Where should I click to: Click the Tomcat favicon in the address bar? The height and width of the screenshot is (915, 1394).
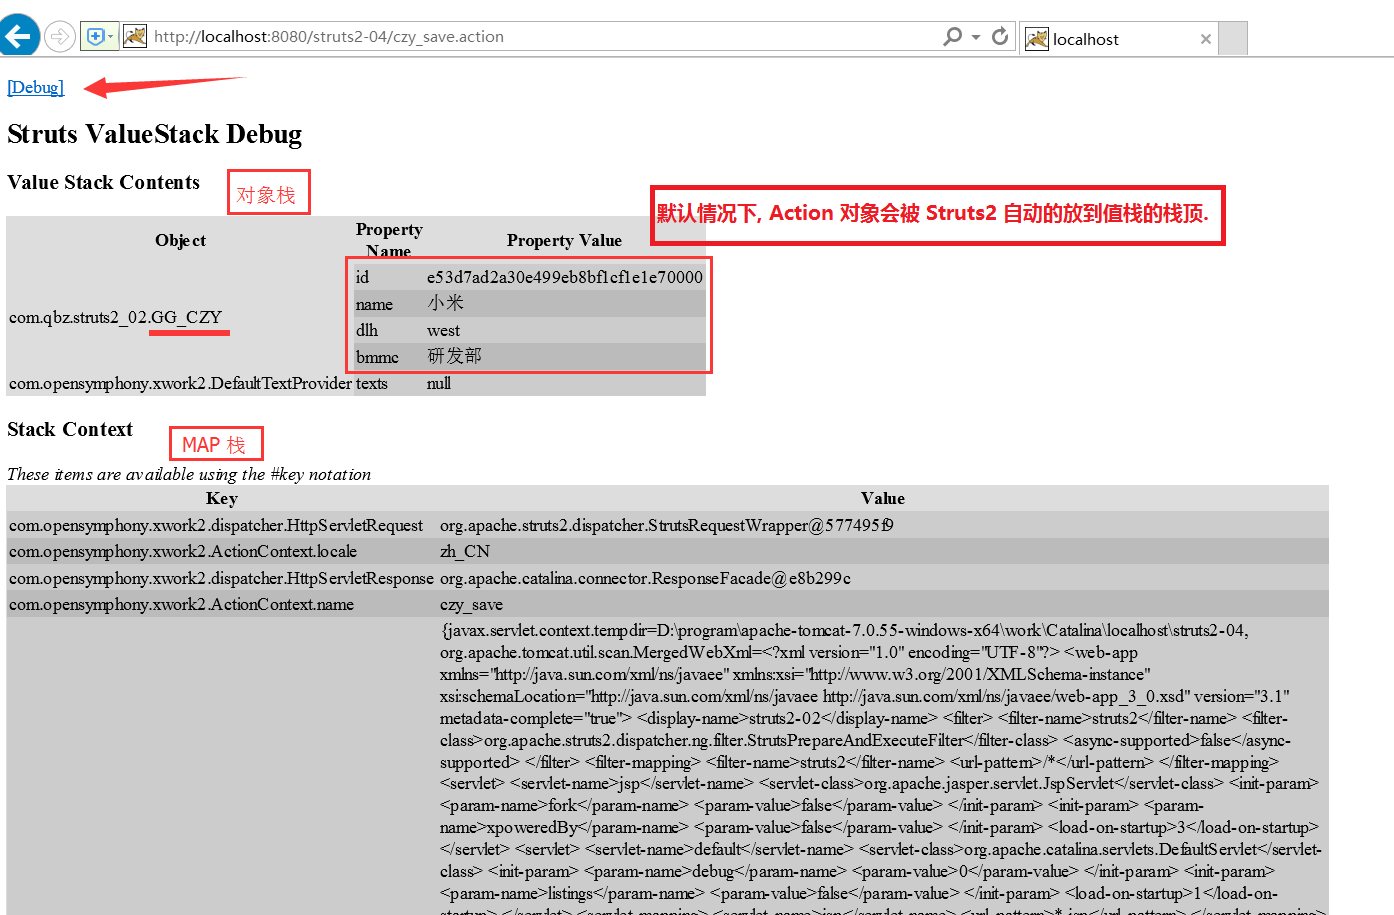[x=135, y=37]
